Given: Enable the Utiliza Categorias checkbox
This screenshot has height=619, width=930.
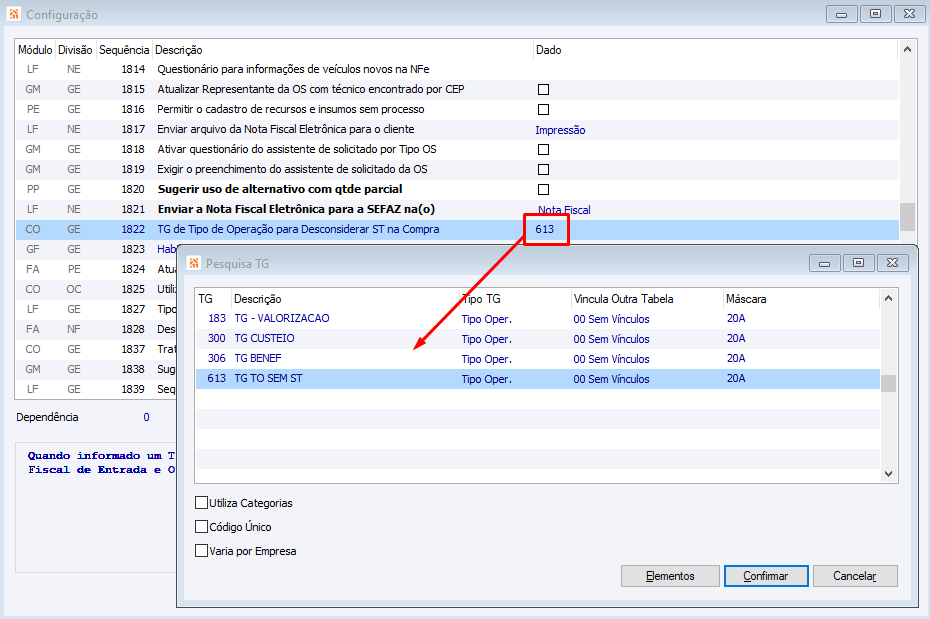Looking at the screenshot, I should coord(202,503).
